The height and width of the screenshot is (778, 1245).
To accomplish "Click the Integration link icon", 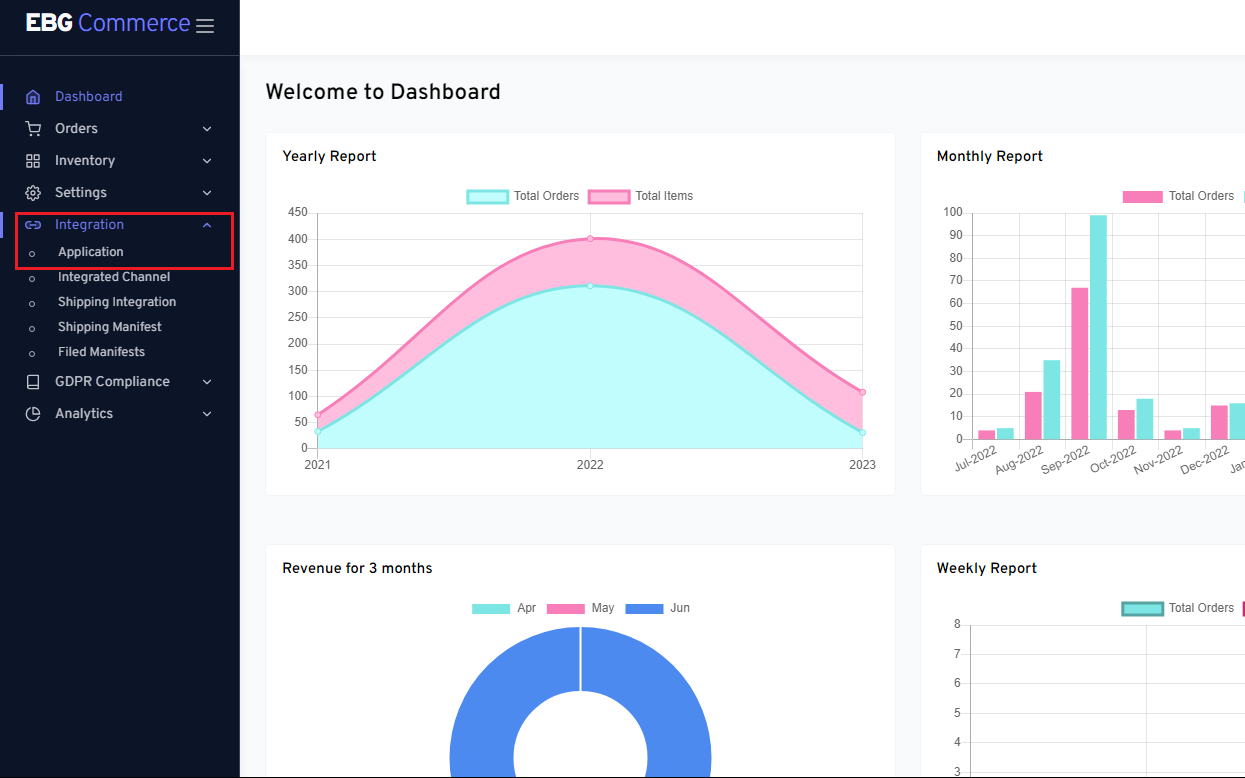I will pyautogui.click(x=33, y=225).
